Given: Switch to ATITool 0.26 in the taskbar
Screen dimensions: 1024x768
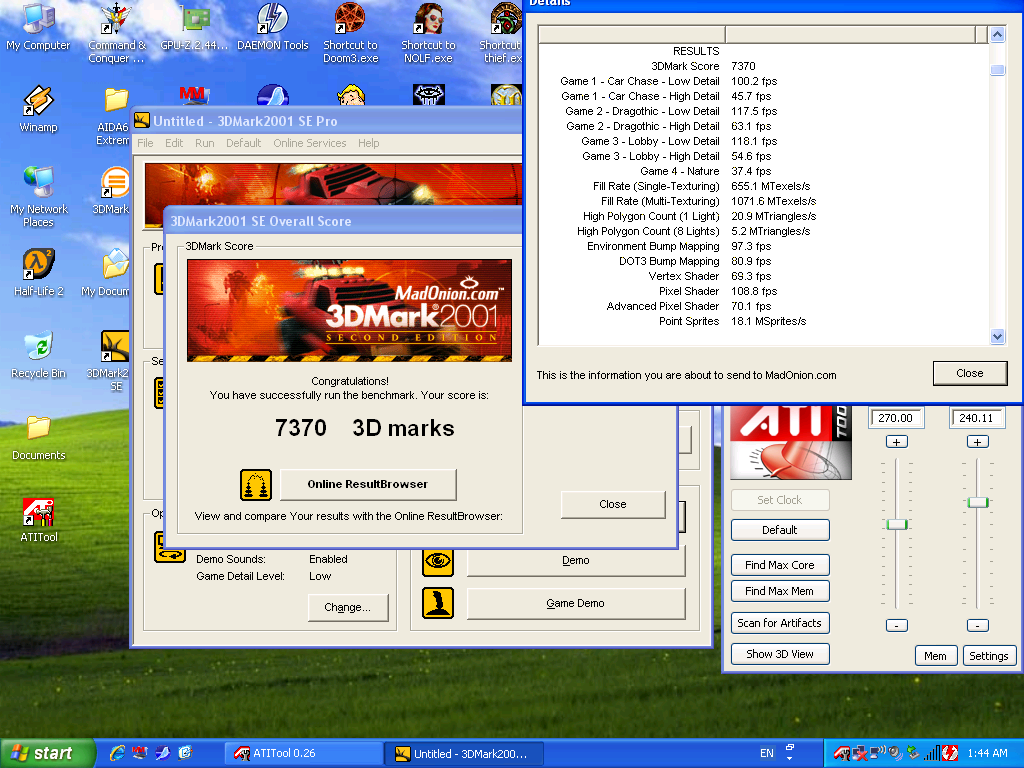Looking at the screenshot, I should pyautogui.click(x=304, y=753).
